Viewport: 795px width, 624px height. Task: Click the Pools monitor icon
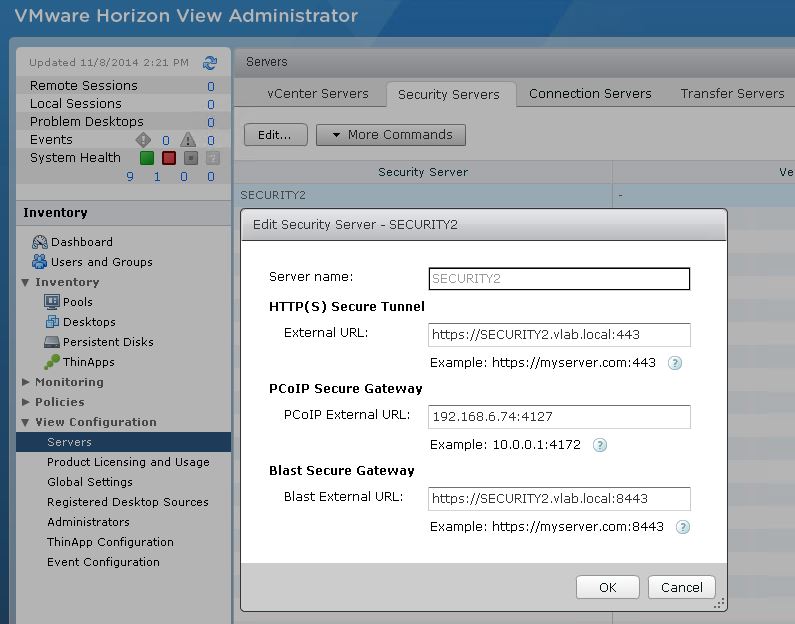point(52,302)
